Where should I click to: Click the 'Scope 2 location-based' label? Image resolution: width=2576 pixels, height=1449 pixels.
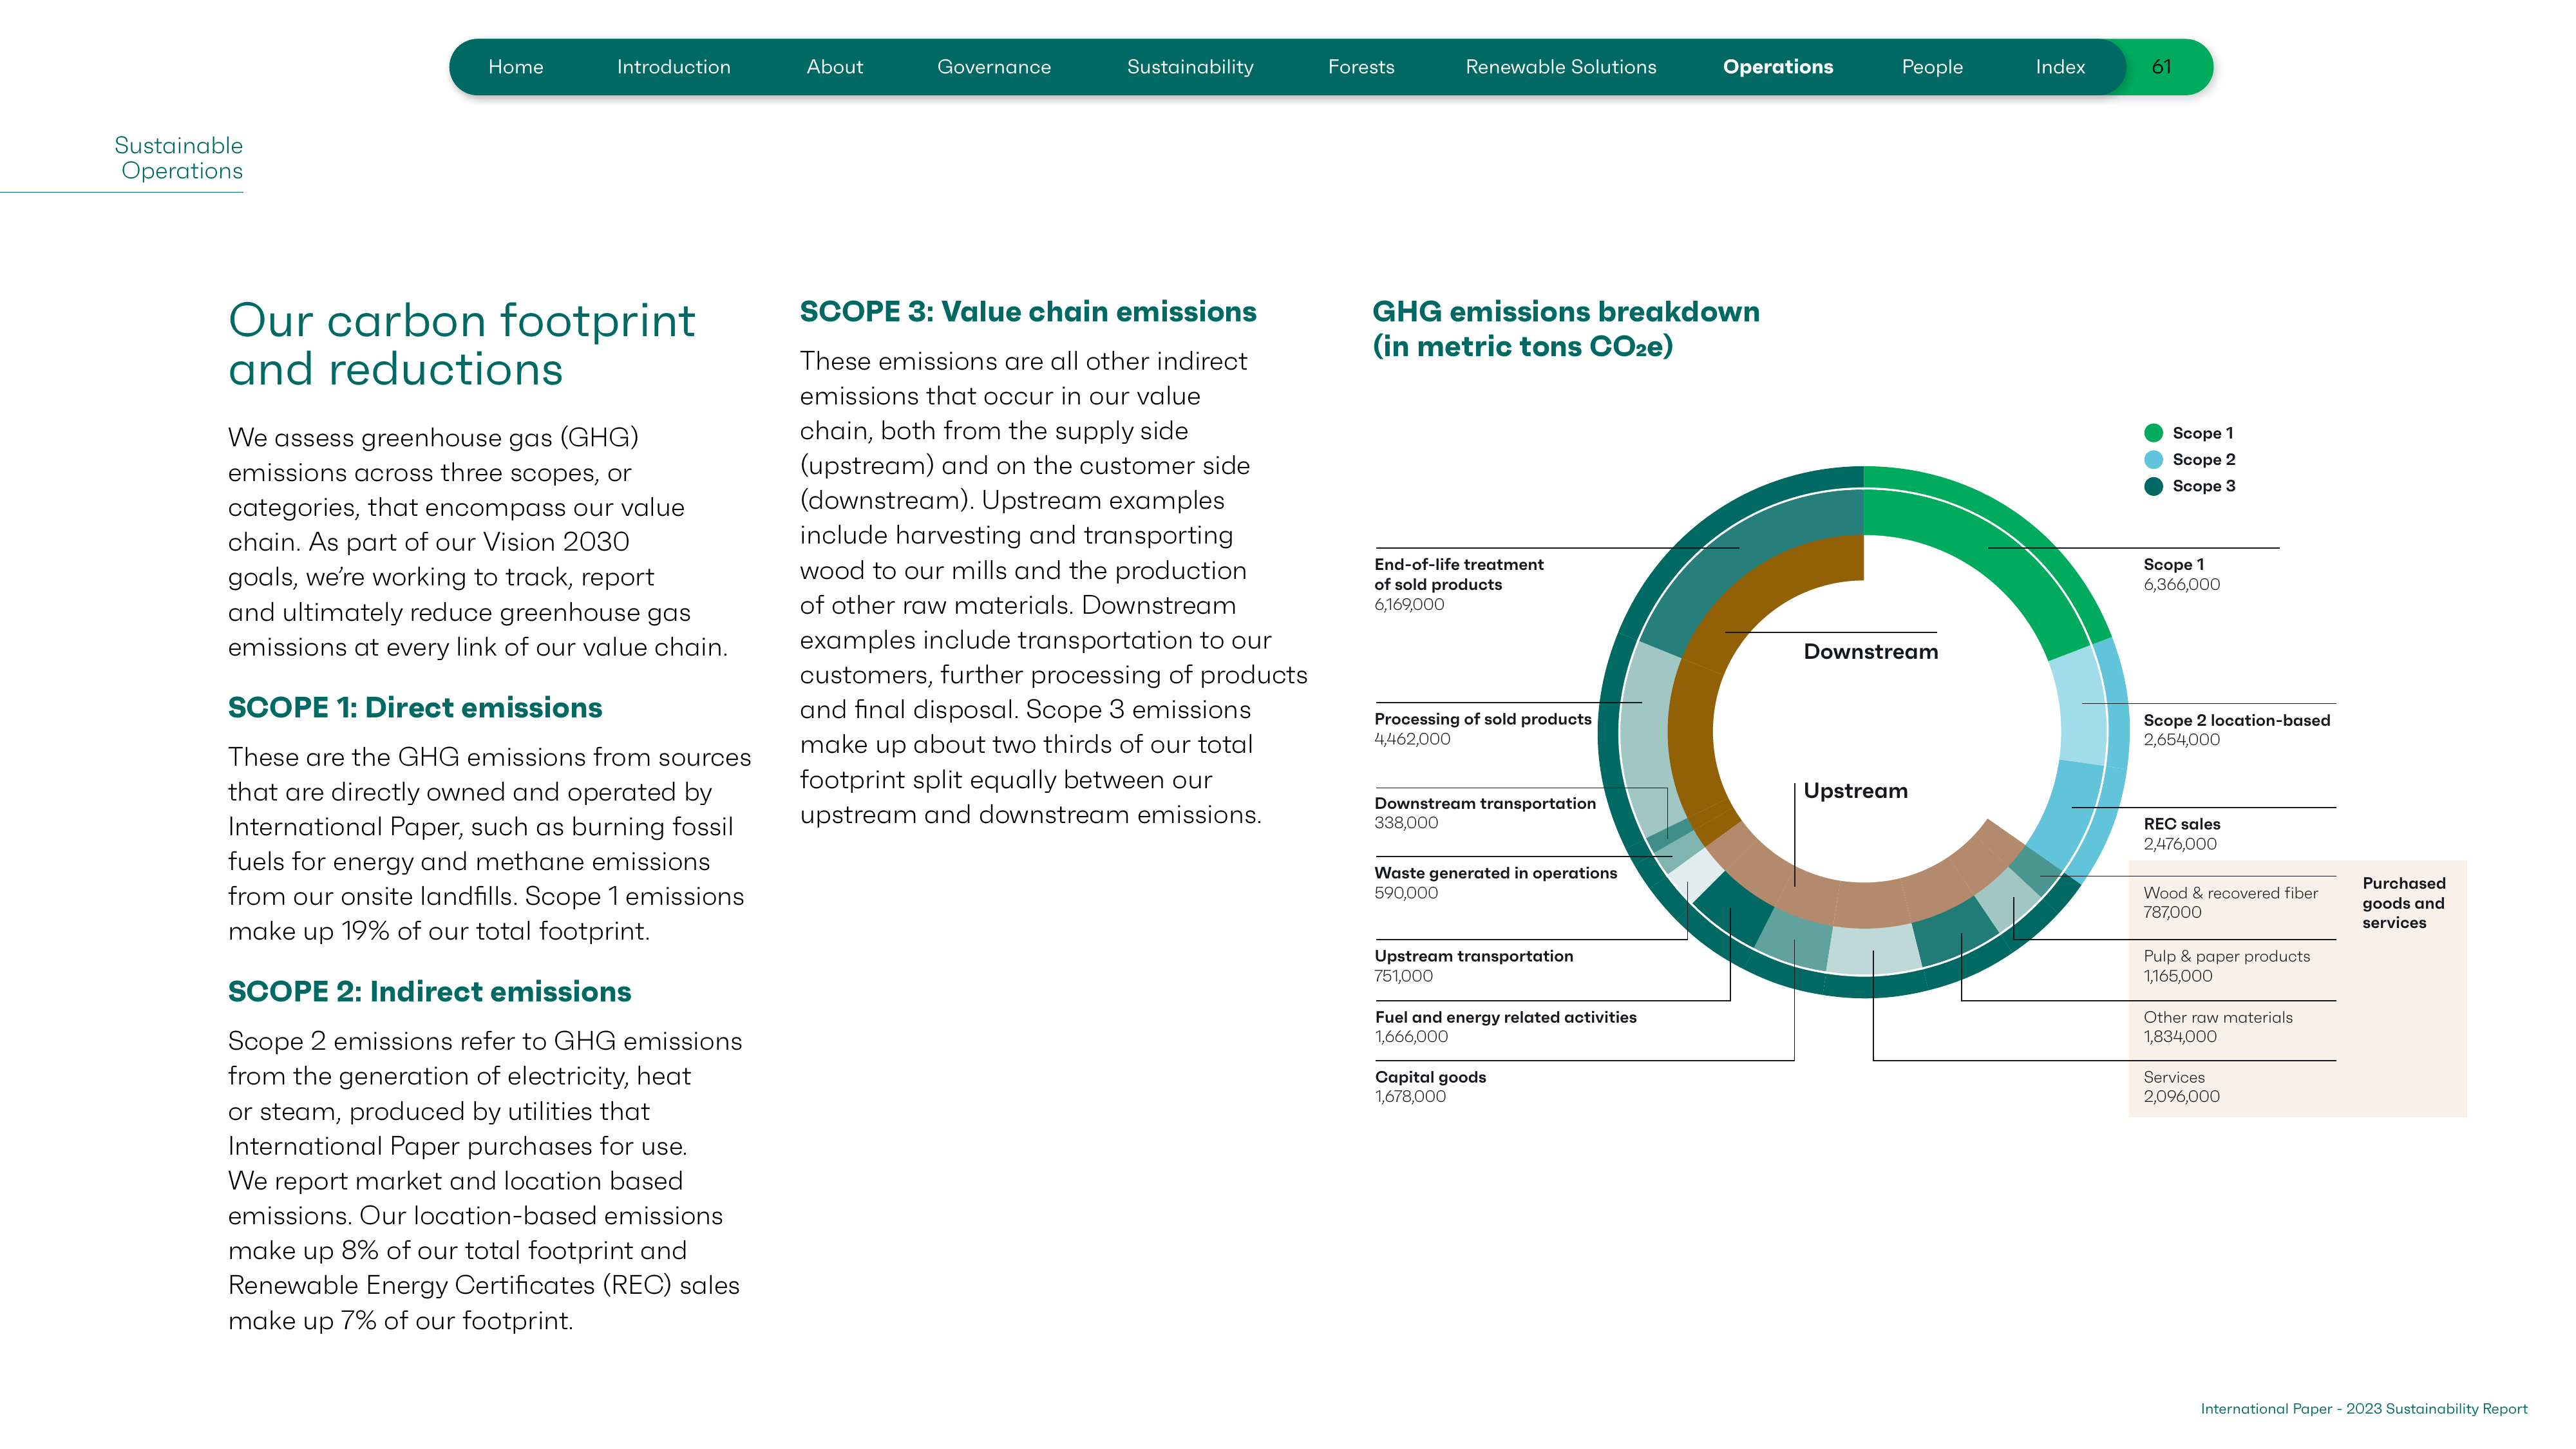(2236, 720)
